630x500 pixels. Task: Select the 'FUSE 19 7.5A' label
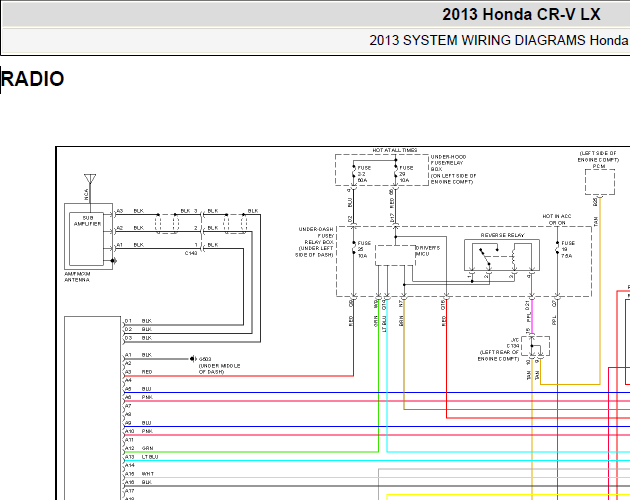point(567,249)
